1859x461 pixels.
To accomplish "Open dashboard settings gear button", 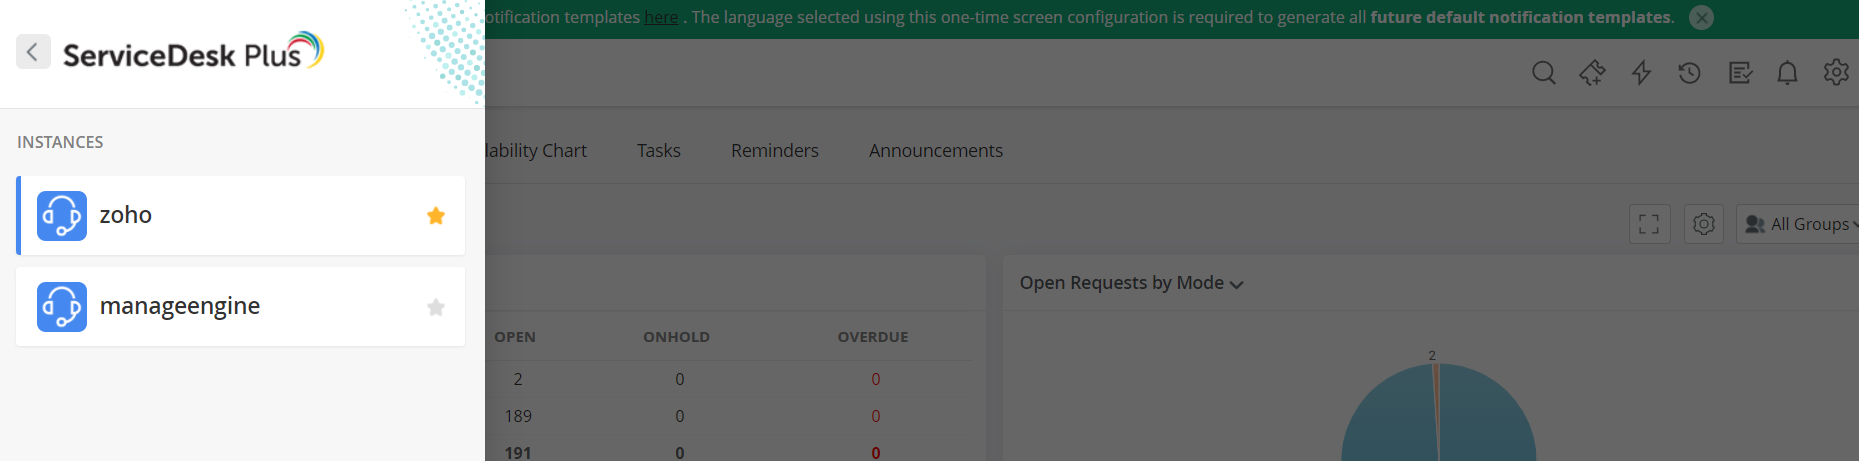I will point(1704,224).
